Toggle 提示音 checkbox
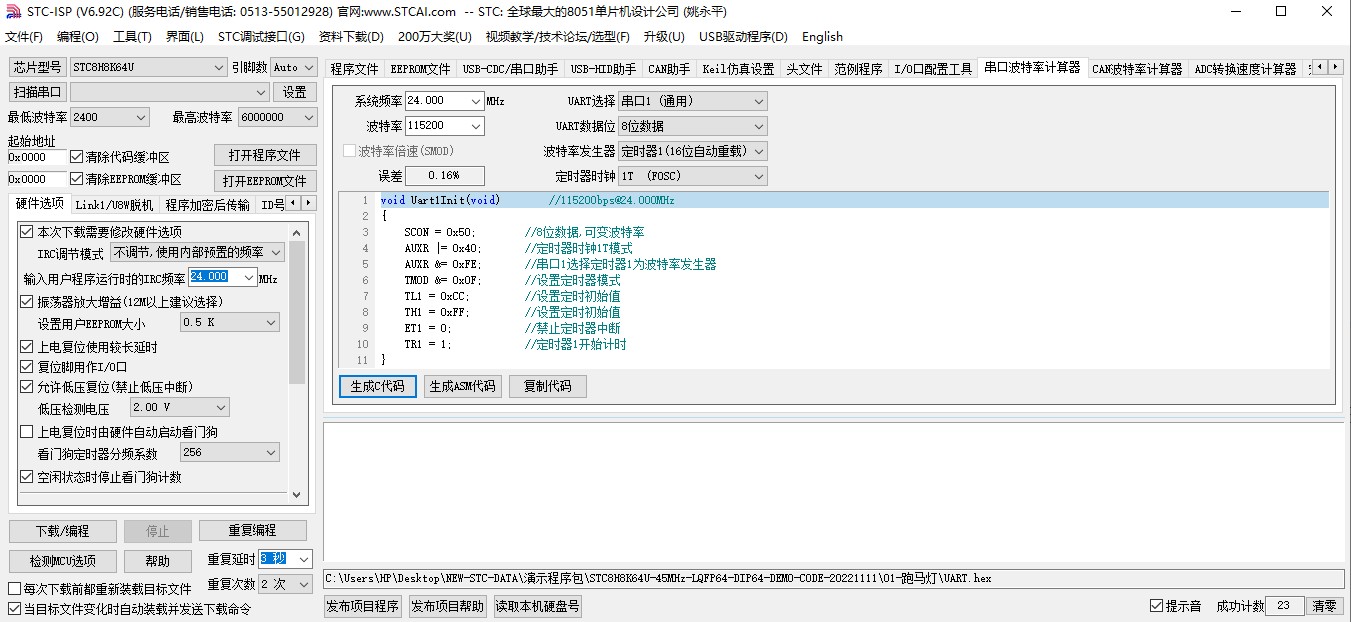1351x622 pixels. [1156, 606]
